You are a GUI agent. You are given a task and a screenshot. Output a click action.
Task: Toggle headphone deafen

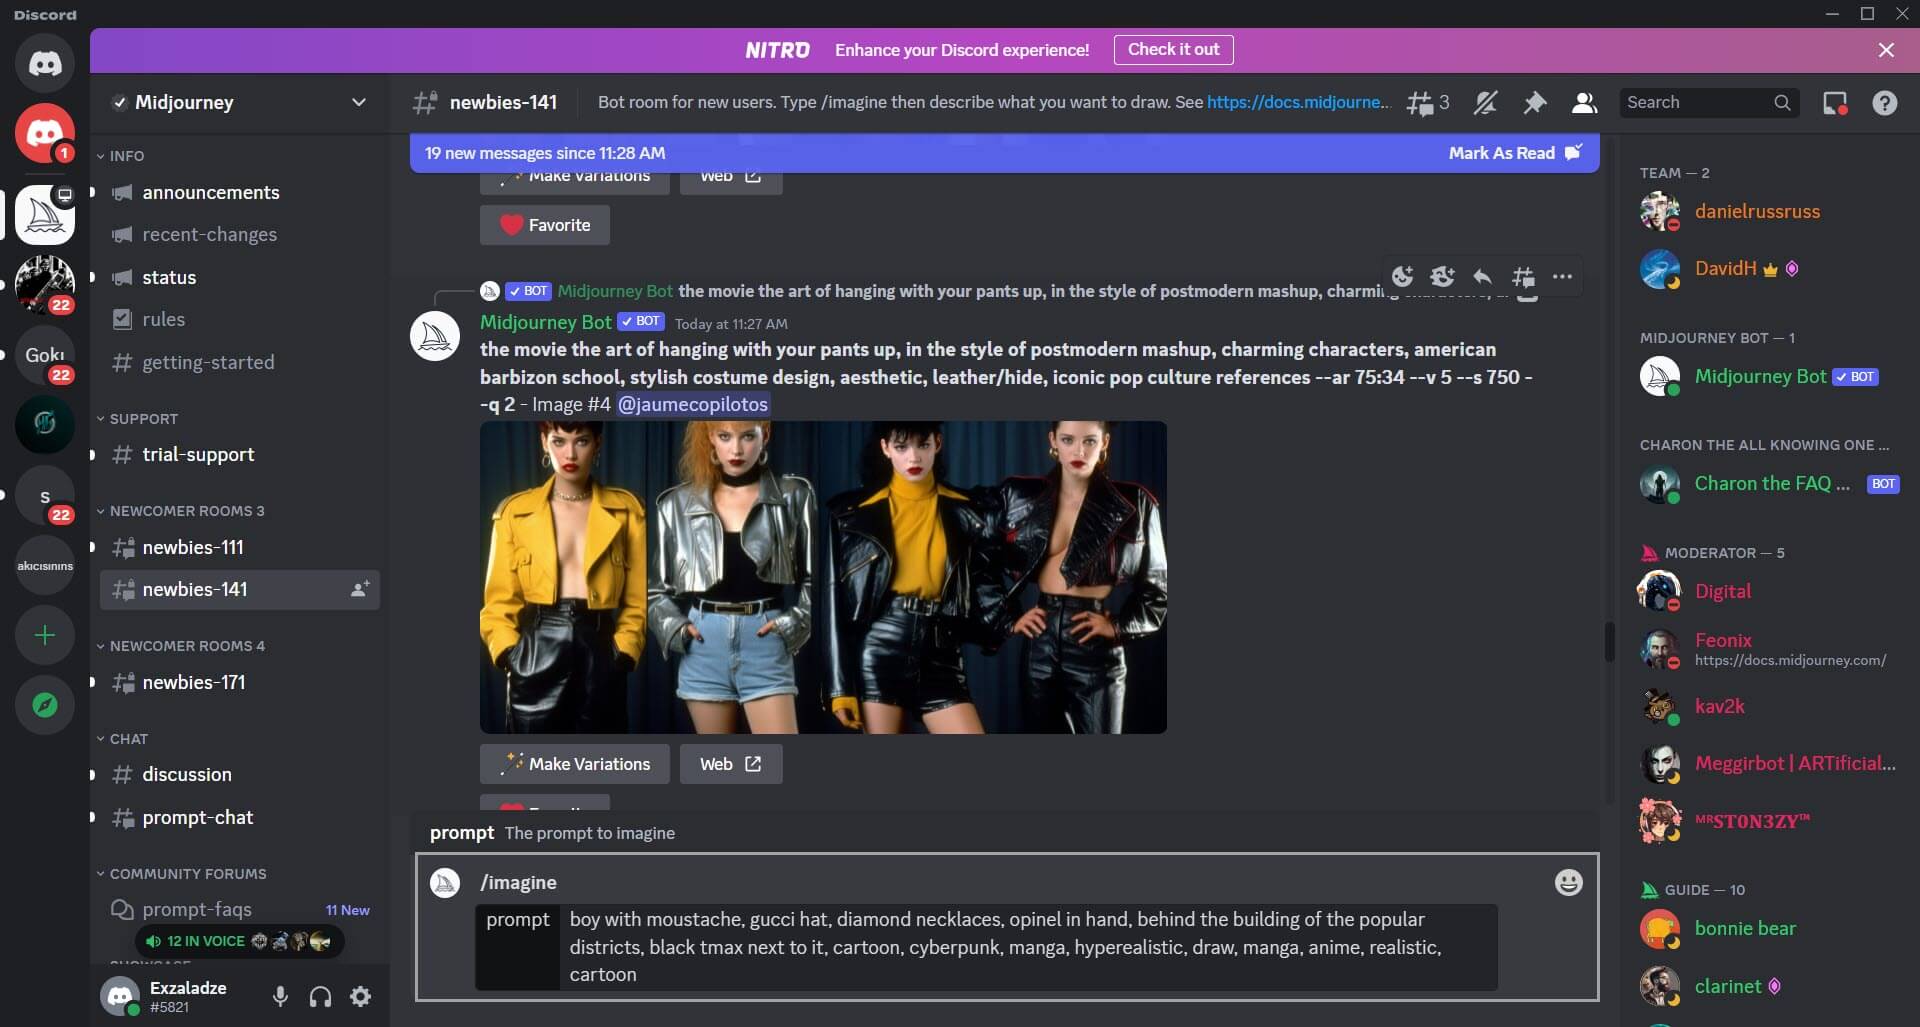pyautogui.click(x=320, y=996)
